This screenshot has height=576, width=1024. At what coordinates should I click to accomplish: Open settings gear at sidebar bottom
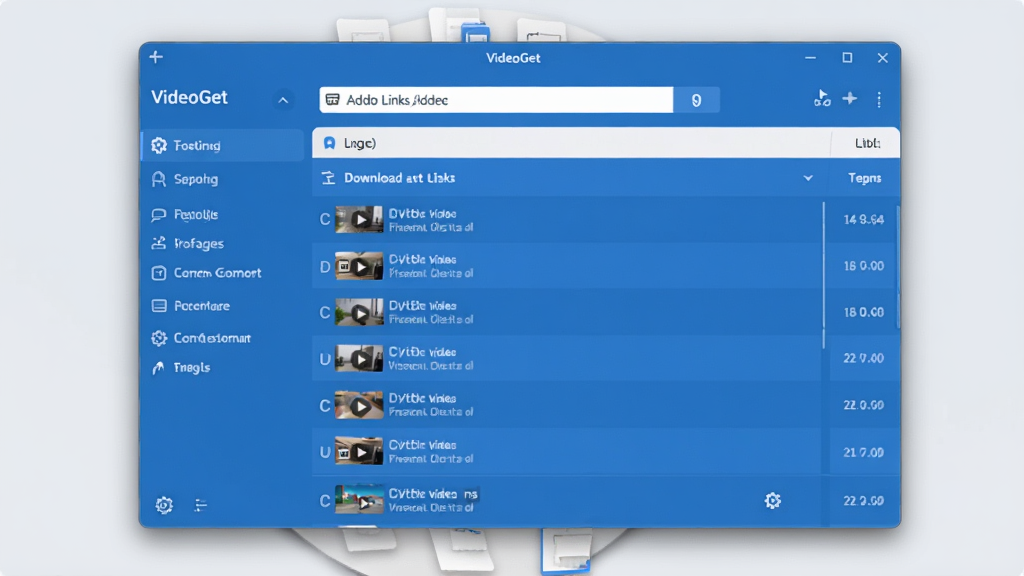[164, 505]
